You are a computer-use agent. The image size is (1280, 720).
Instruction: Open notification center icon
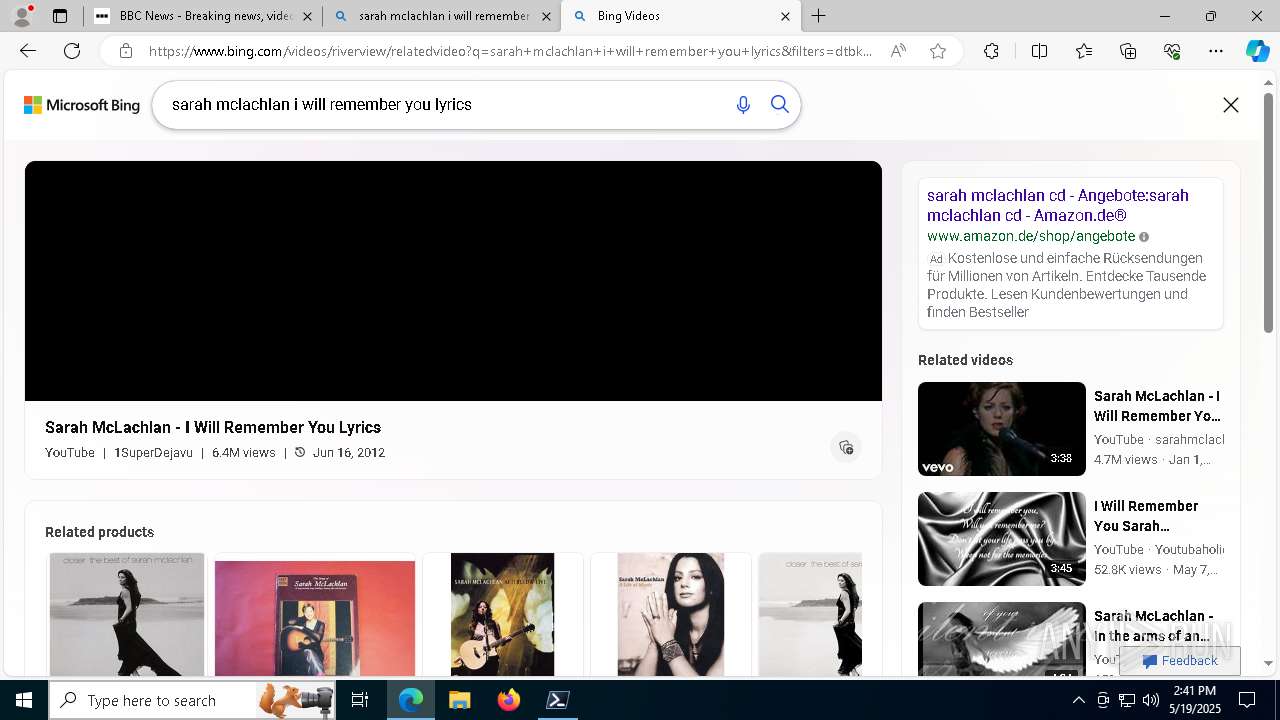[1247, 700]
